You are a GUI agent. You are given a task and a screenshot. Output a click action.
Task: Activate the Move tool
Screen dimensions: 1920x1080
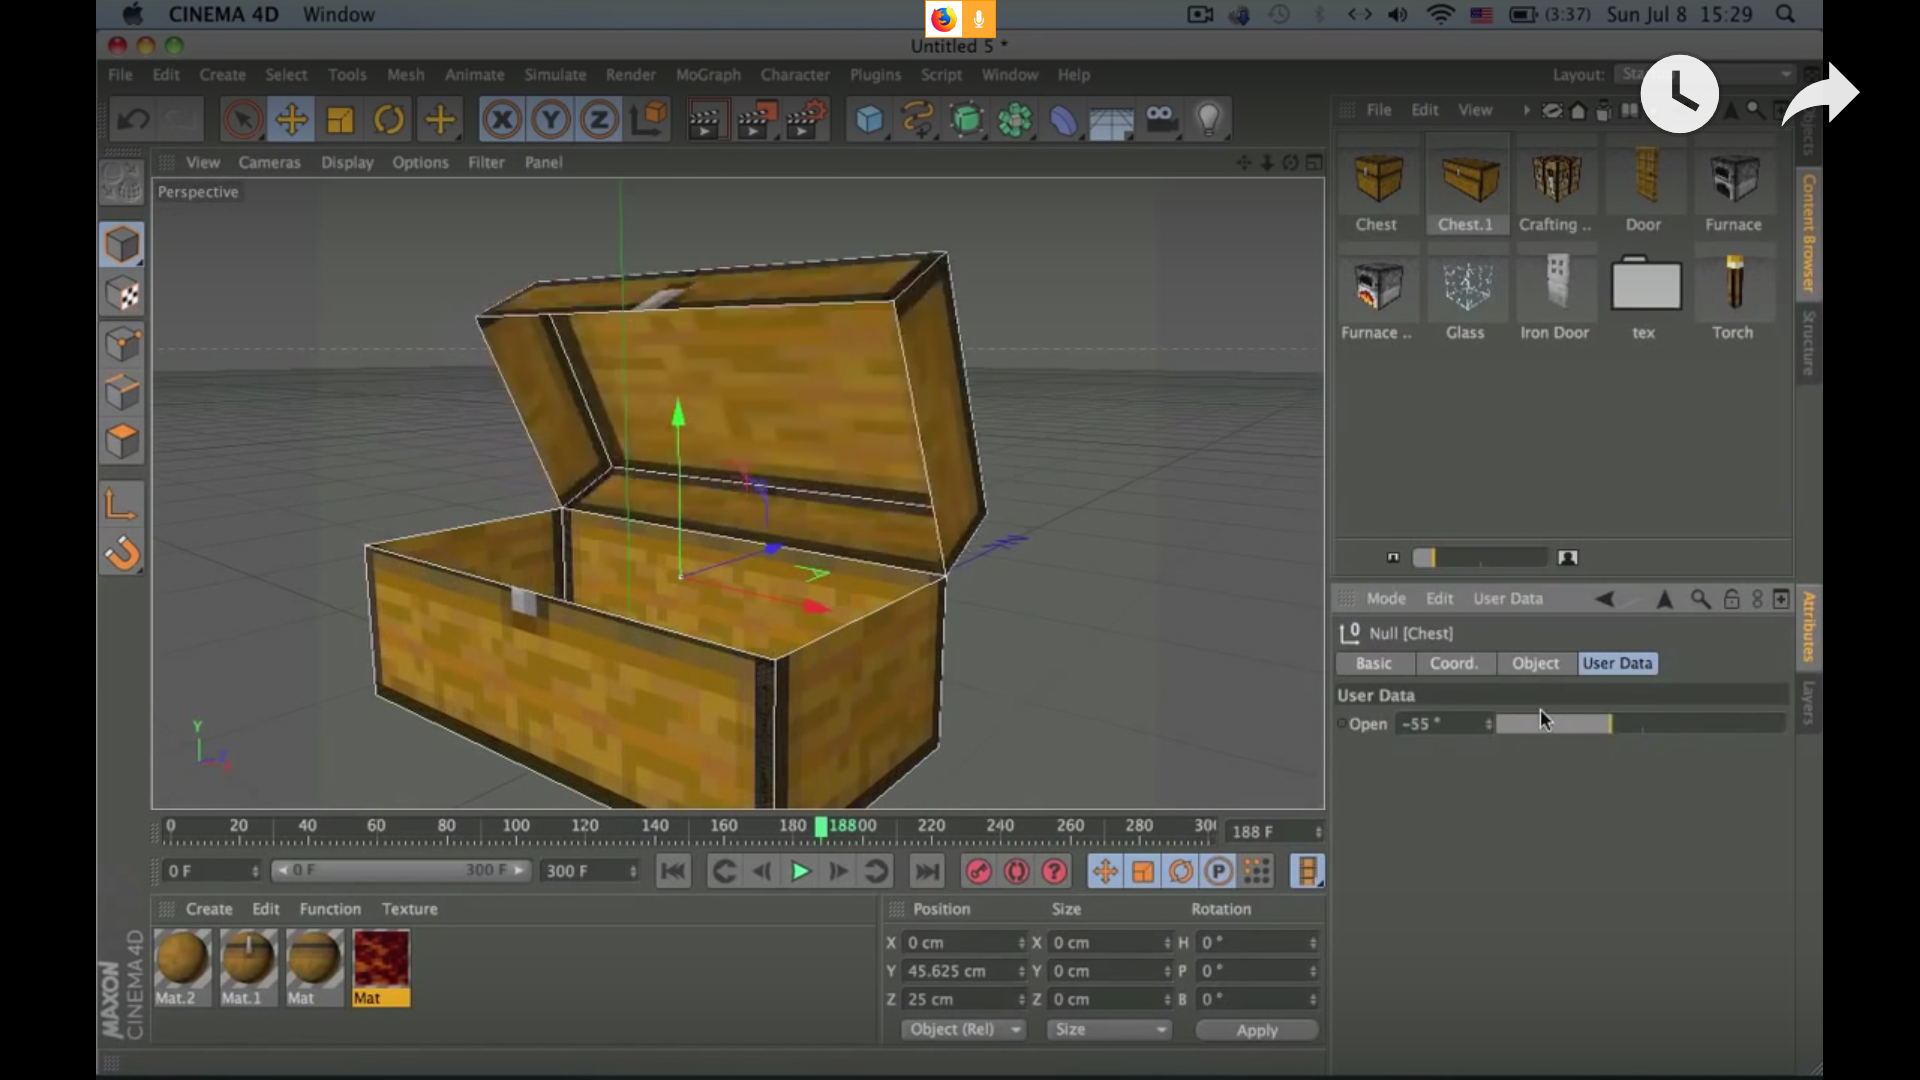point(291,120)
